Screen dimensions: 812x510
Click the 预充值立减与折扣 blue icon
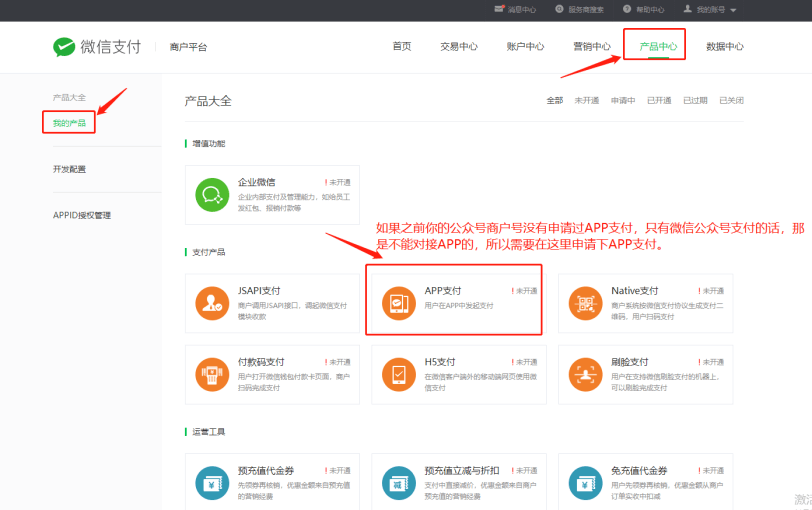[399, 483]
